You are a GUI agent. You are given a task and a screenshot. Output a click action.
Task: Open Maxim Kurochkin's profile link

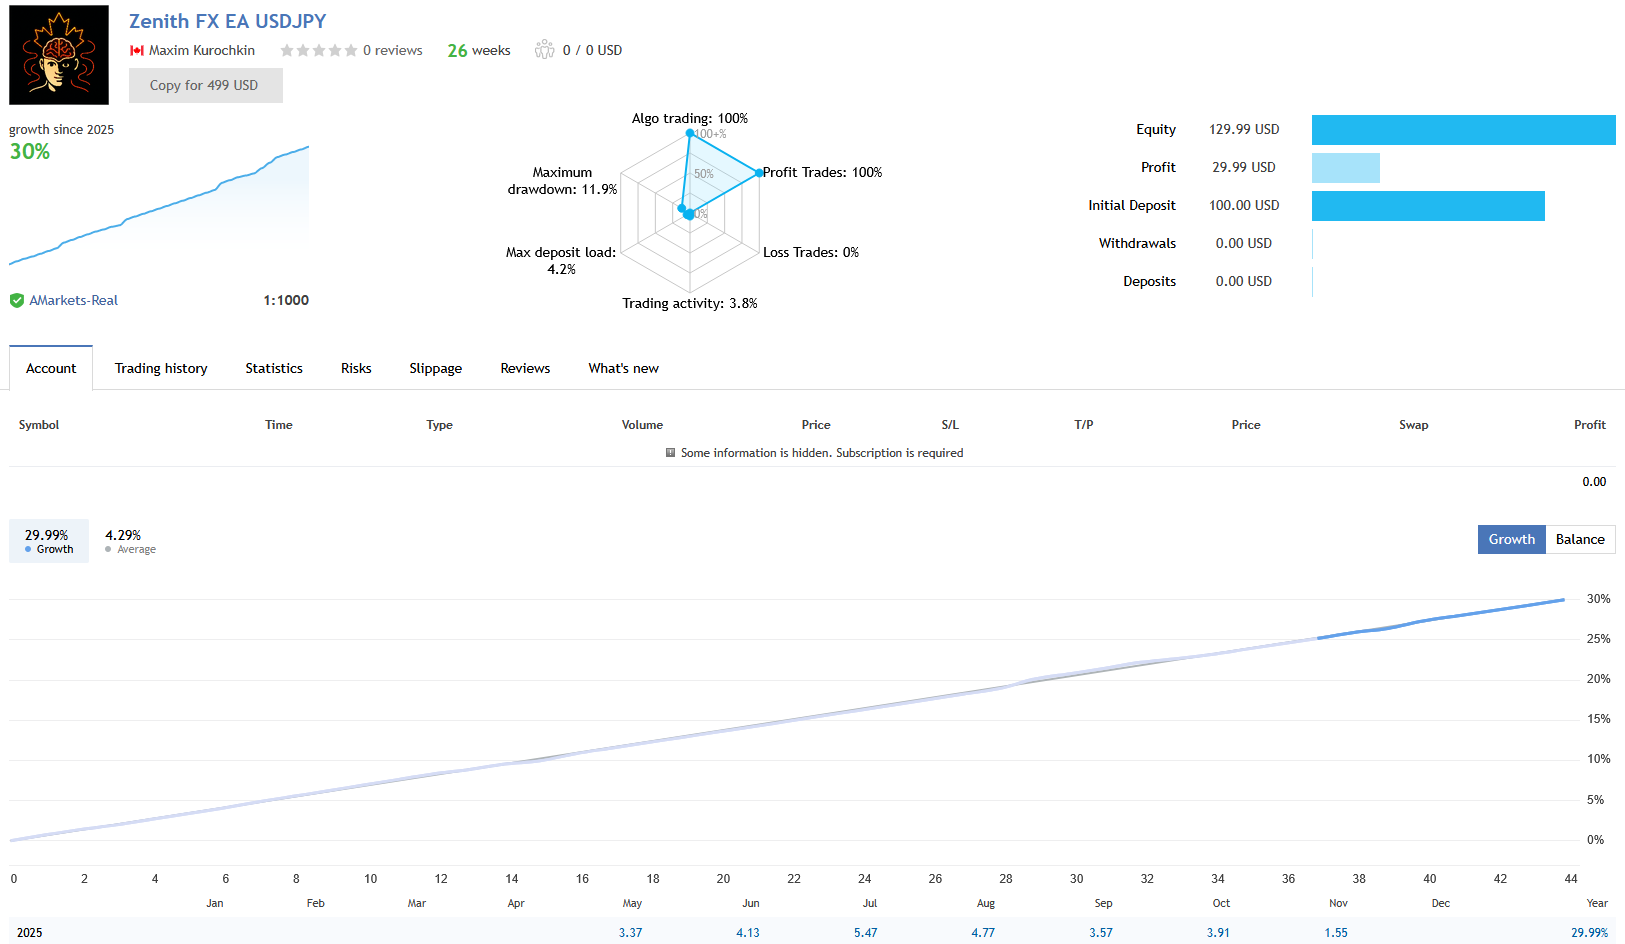(x=202, y=51)
